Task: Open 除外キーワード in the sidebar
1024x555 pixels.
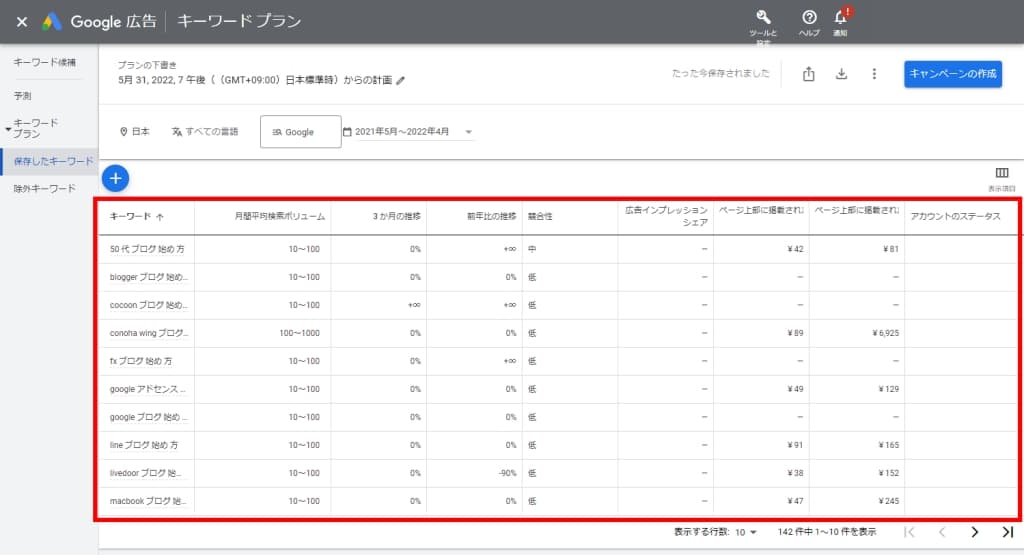Action: click(x=44, y=189)
